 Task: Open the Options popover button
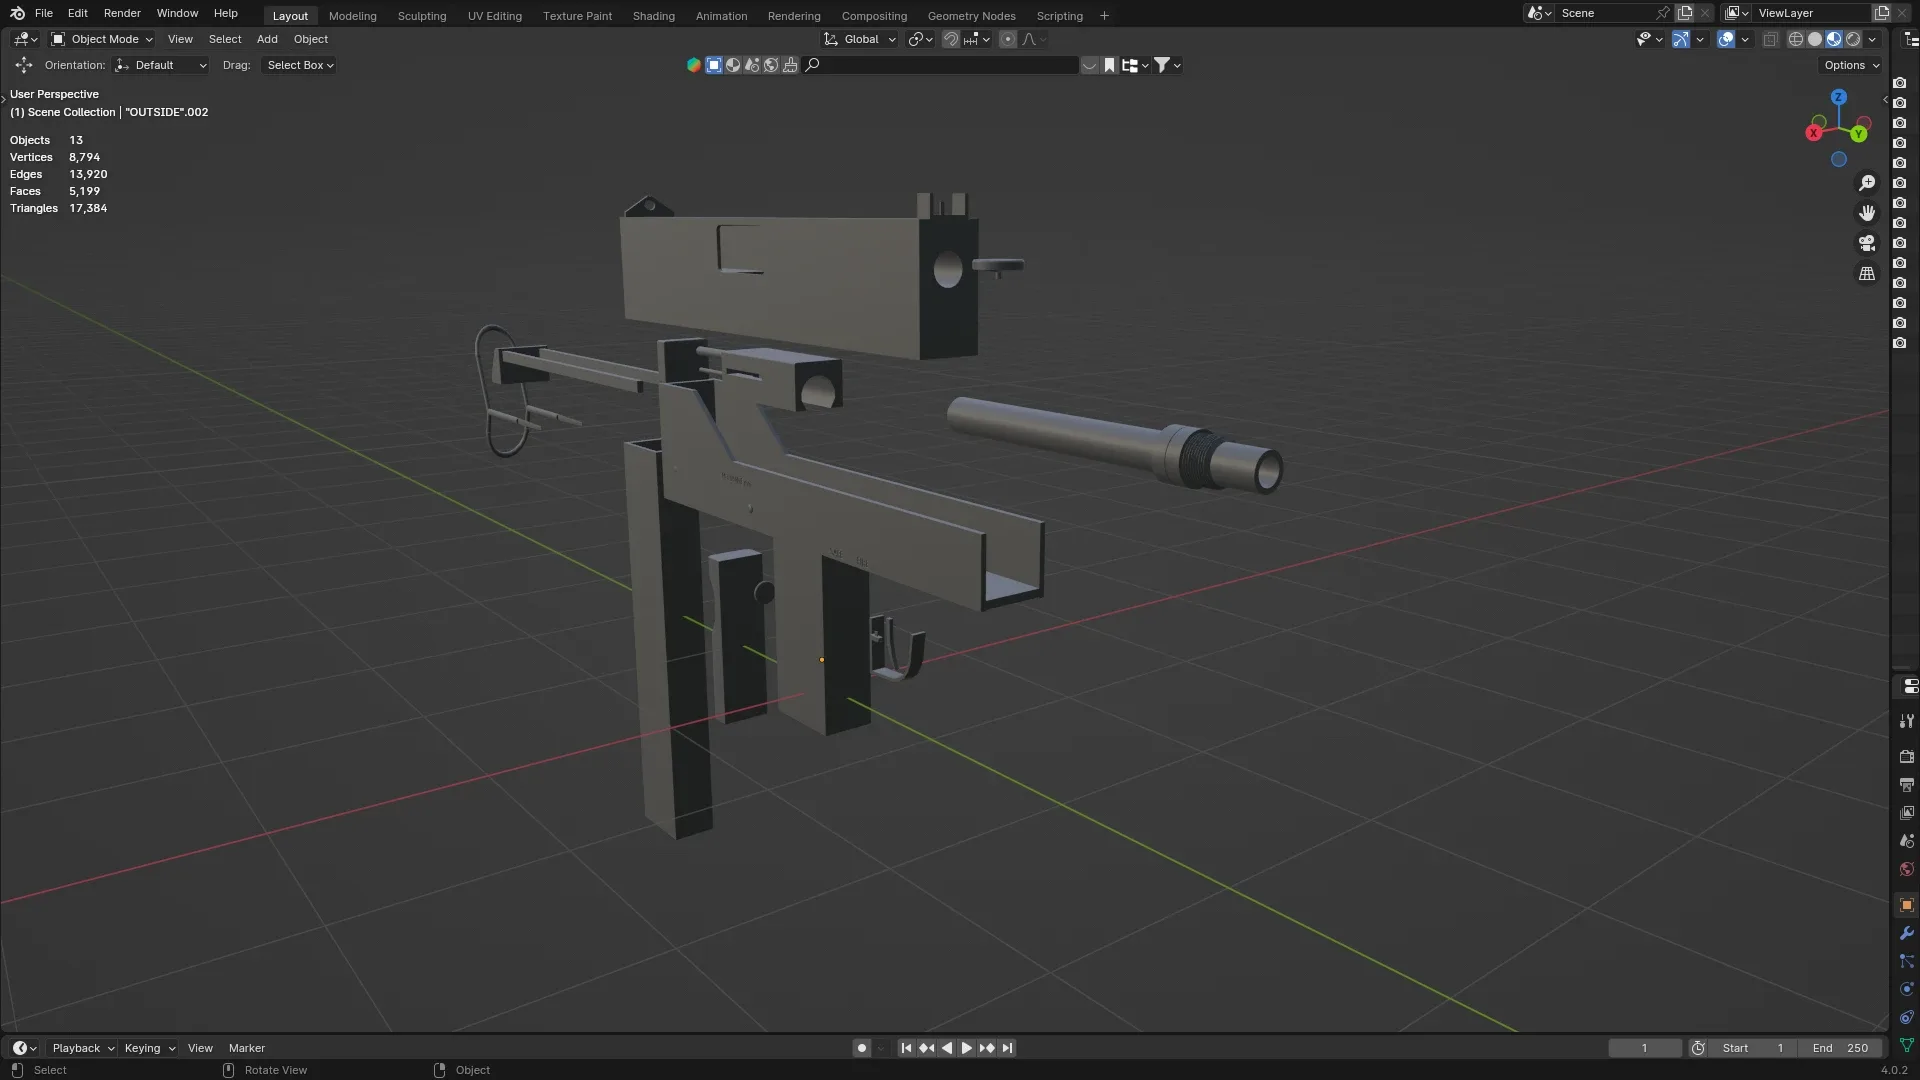coord(1851,65)
